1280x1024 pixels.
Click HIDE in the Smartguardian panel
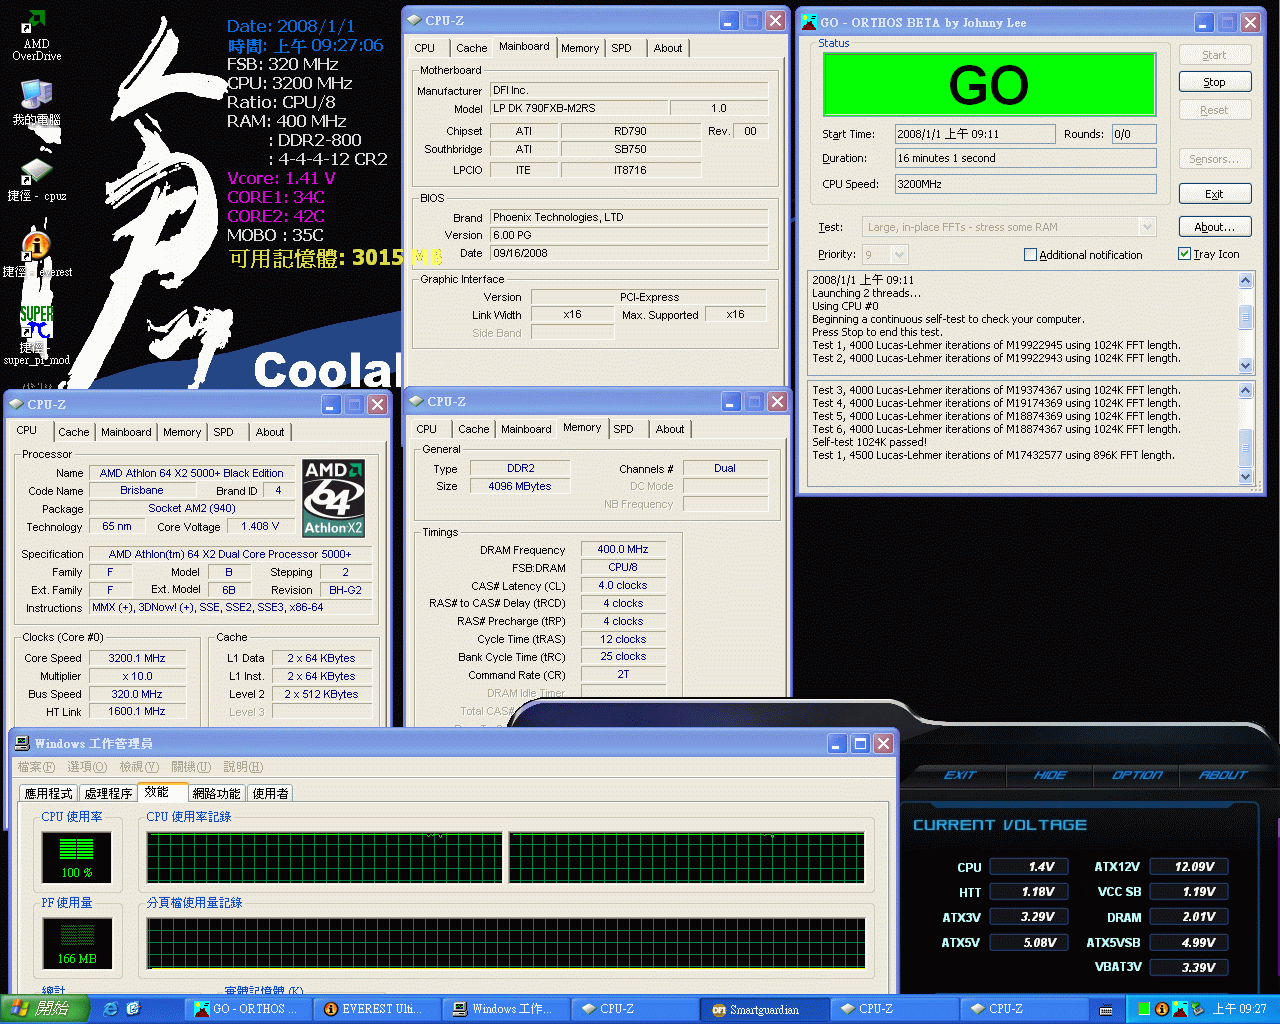tap(1050, 775)
